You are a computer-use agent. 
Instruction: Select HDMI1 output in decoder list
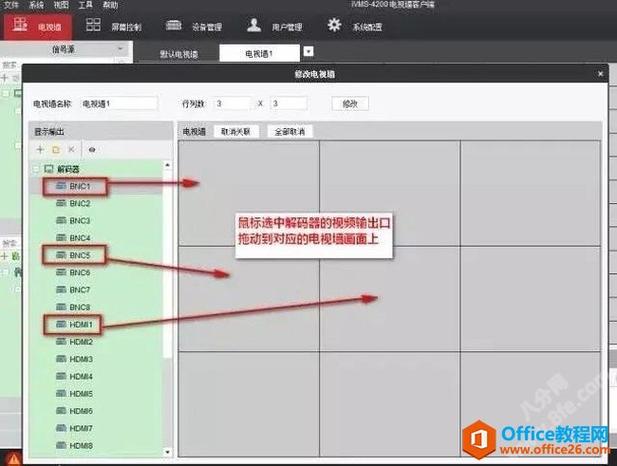tap(81, 324)
